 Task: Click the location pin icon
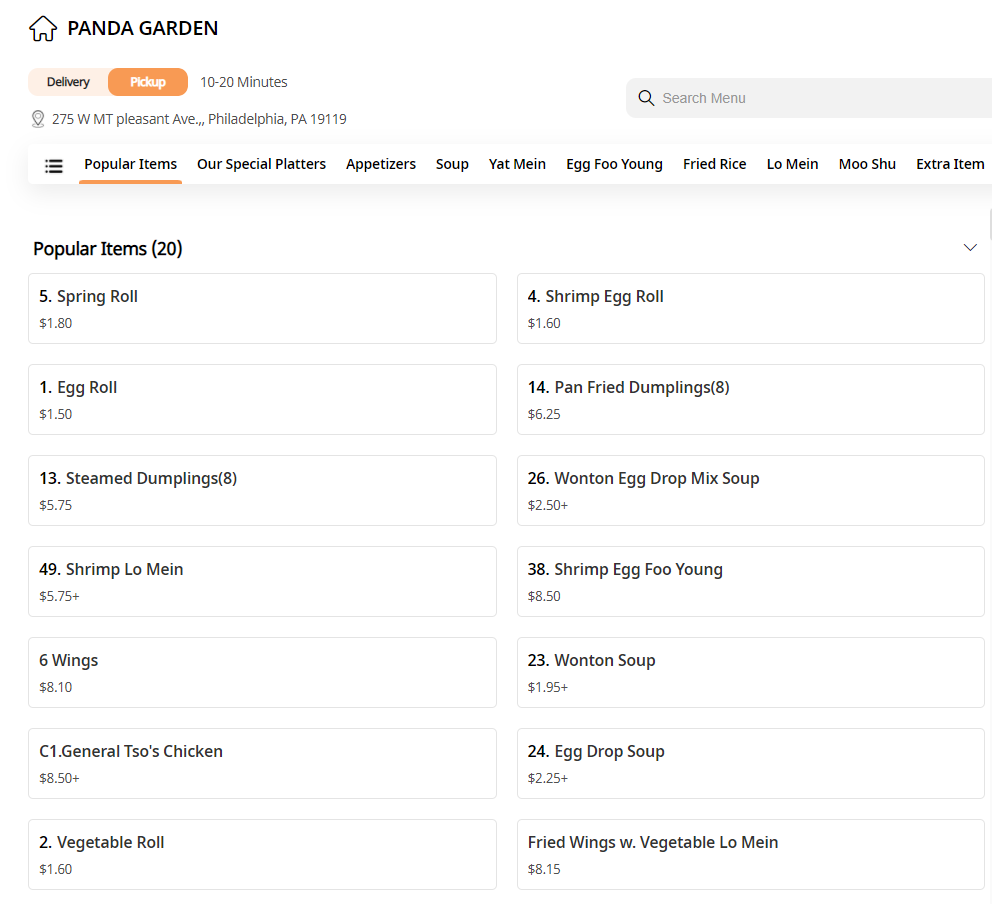39,120
